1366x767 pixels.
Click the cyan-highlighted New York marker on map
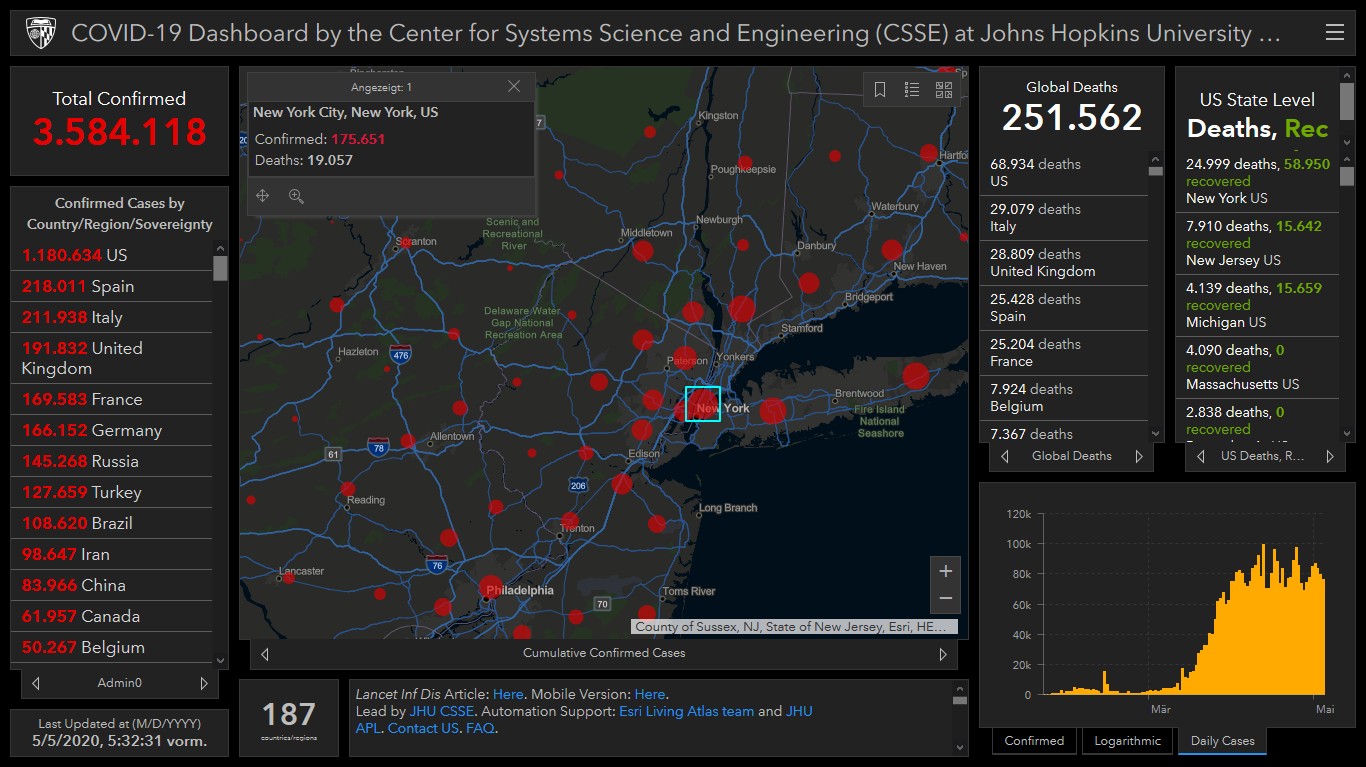coord(703,404)
